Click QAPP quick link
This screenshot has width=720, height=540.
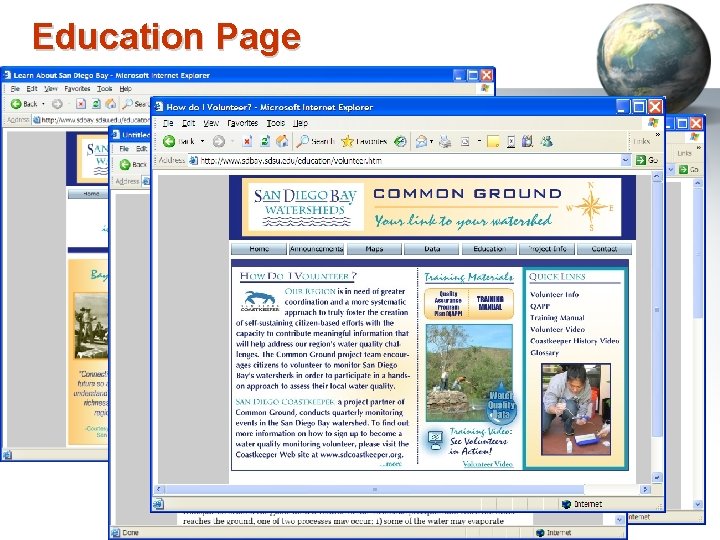click(540, 306)
